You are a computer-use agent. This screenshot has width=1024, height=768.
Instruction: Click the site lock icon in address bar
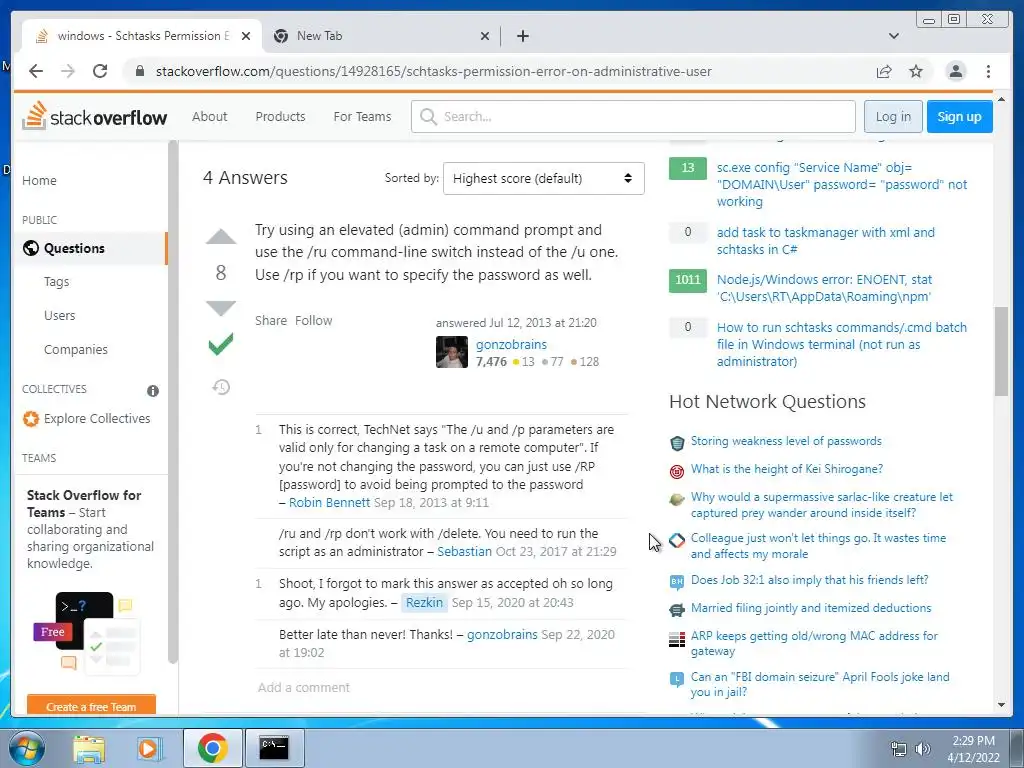click(x=139, y=71)
